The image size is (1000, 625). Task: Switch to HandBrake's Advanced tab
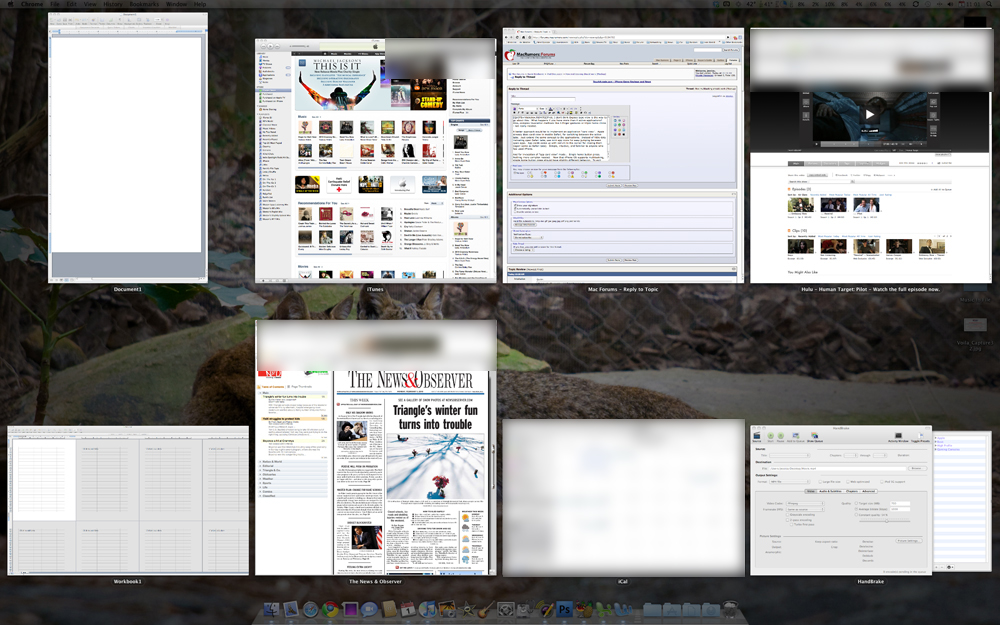(x=869, y=491)
